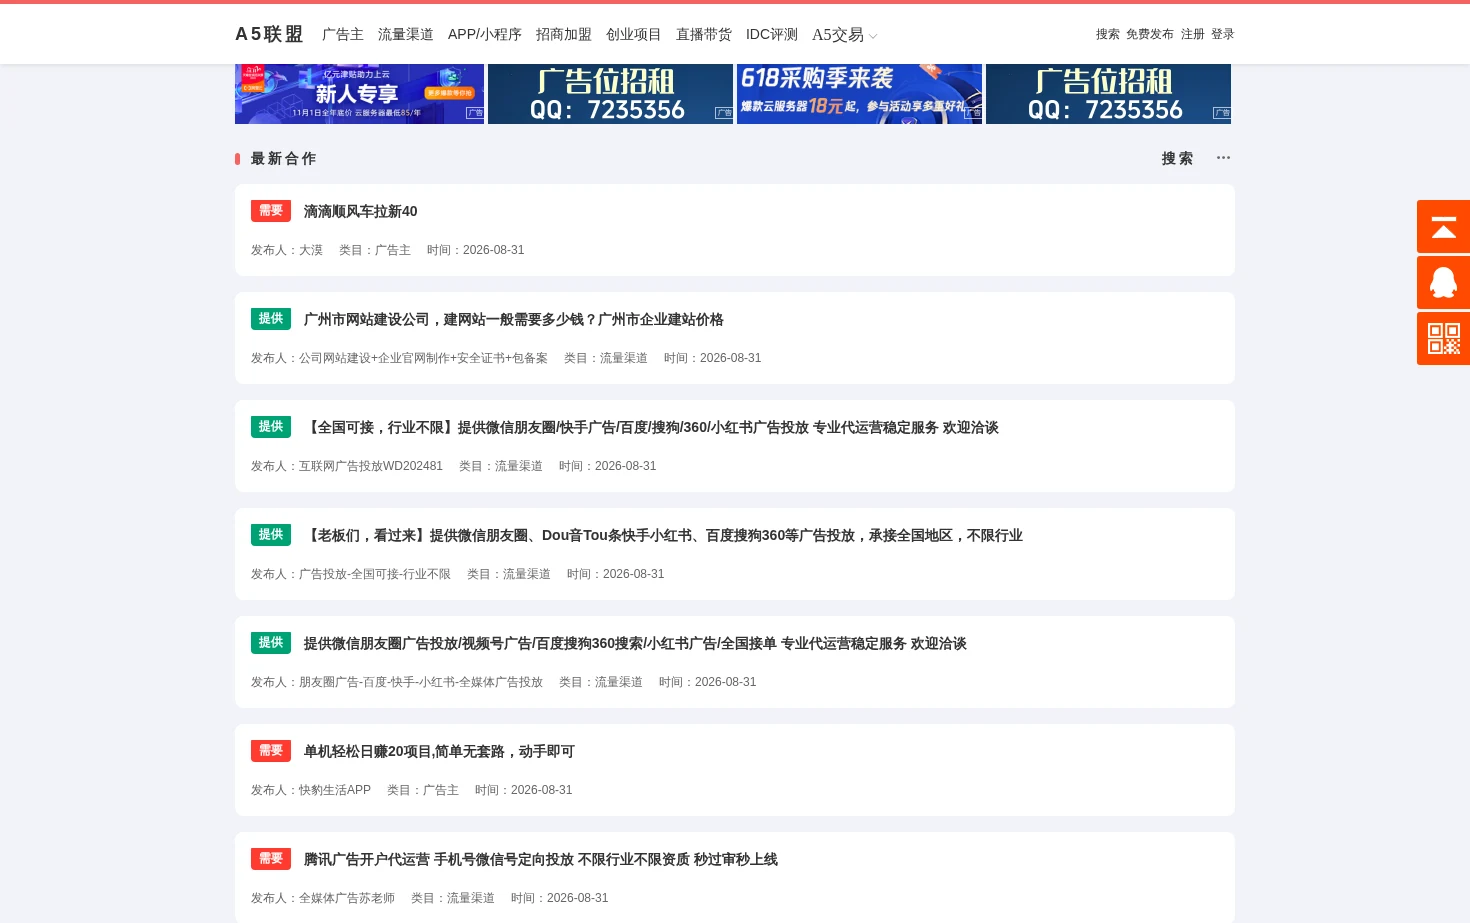The image size is (1470, 923).
Task: Click 类目：广告主 on 滴滴顺风车 post
Action: pyautogui.click(x=375, y=250)
